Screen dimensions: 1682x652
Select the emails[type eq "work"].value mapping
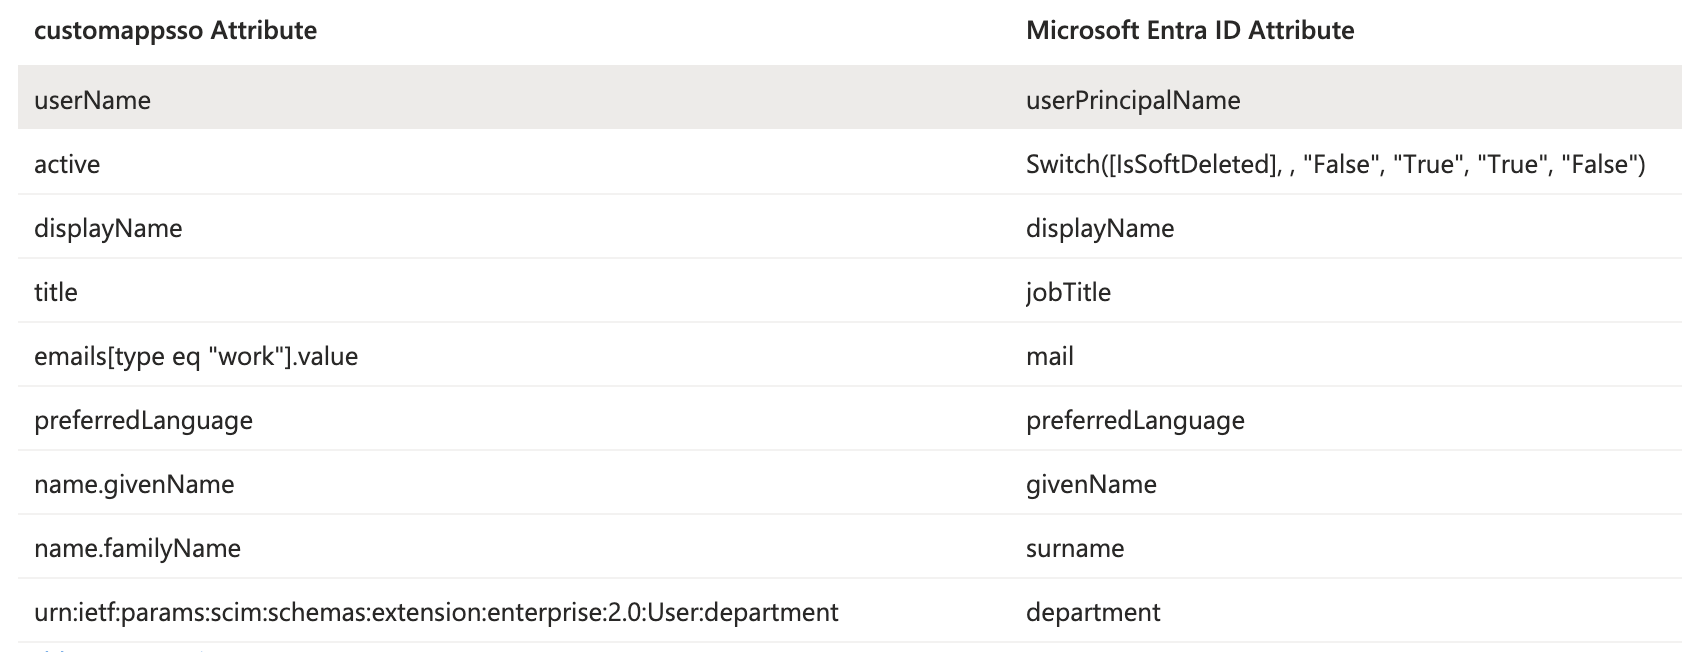tap(196, 356)
